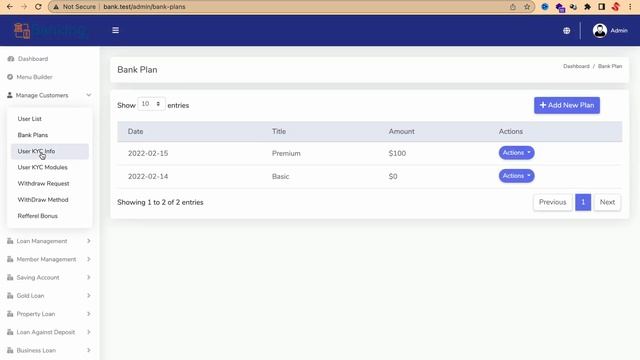This screenshot has height=360, width=640.
Task: Click the $100 amount cell
Action: click(397, 153)
